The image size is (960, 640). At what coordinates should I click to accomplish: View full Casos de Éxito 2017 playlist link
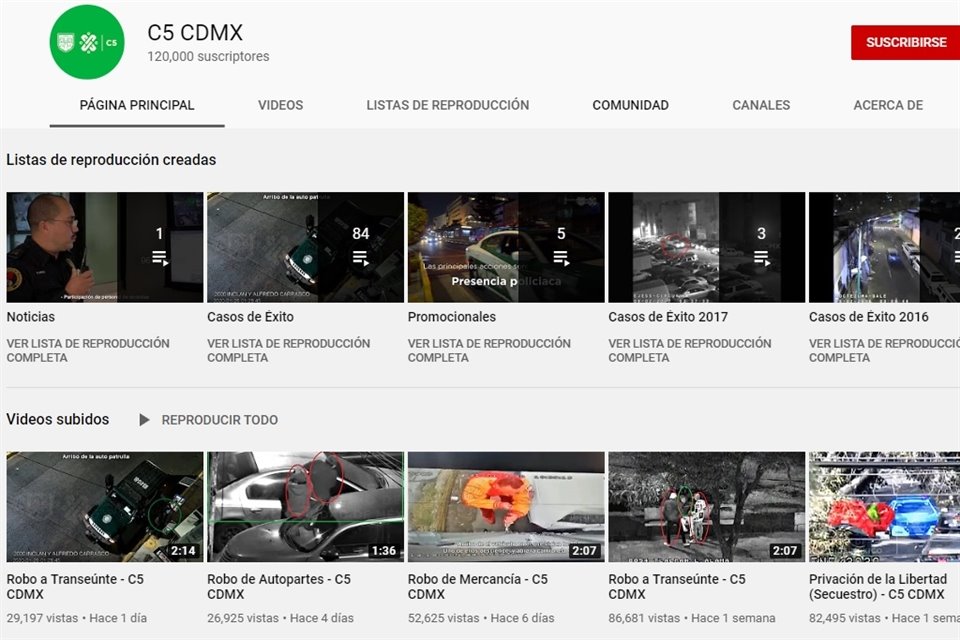pyautogui.click(x=690, y=350)
